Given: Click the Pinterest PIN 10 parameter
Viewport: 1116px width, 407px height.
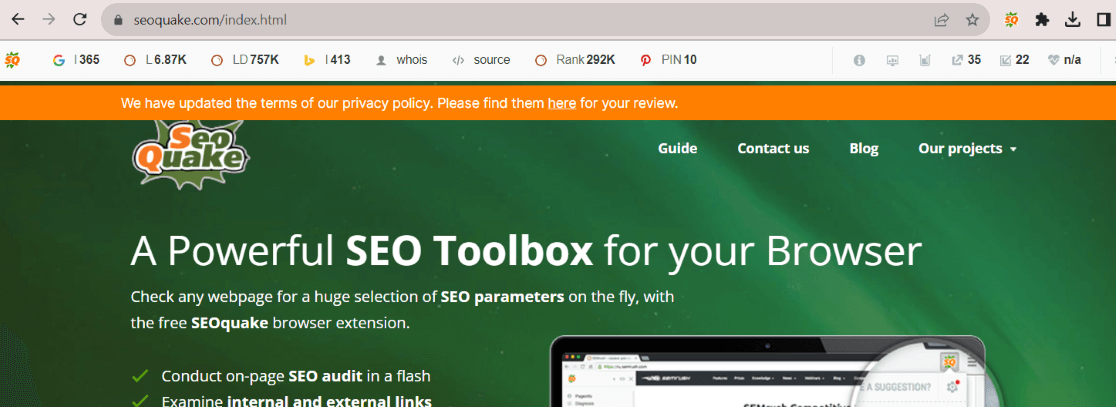Looking at the screenshot, I should (669, 60).
